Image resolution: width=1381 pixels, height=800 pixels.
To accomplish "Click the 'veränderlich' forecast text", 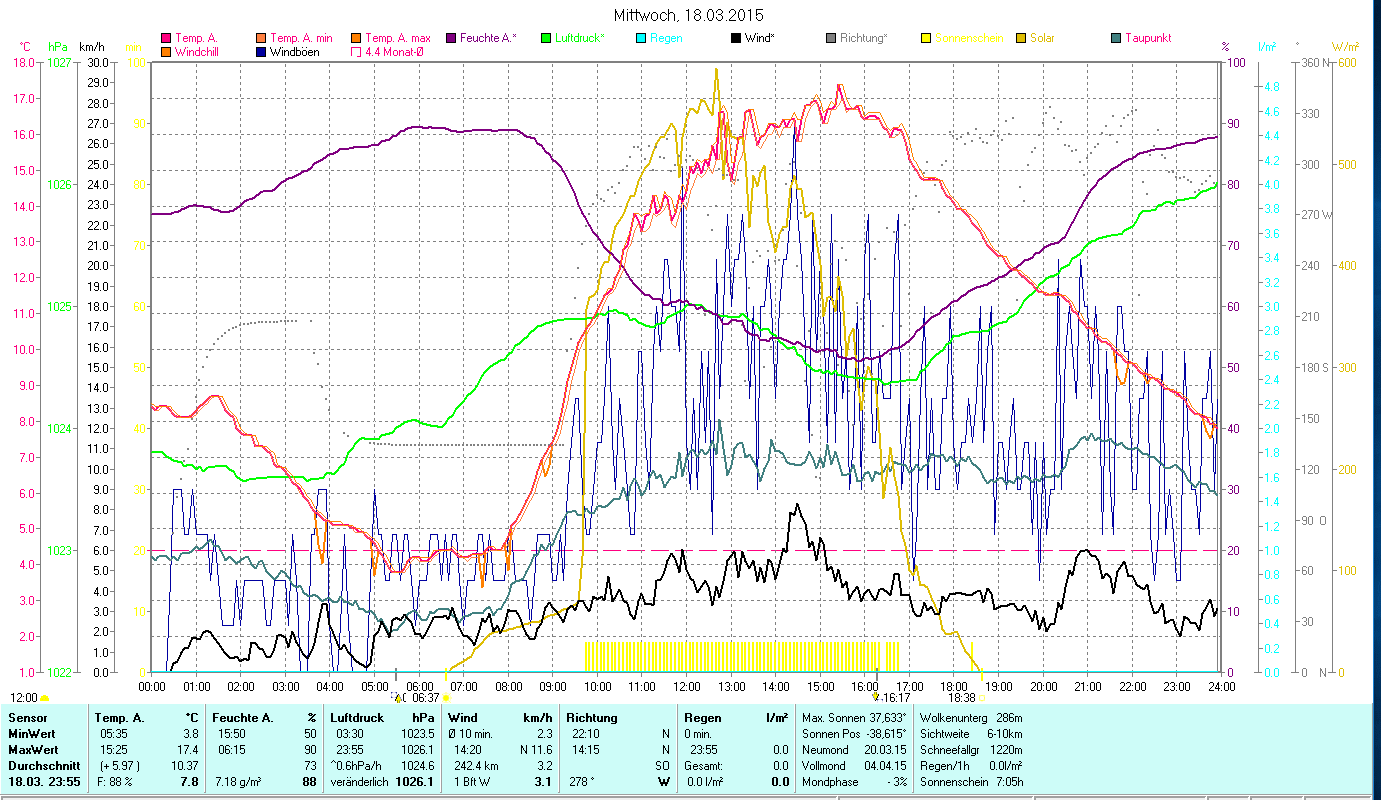I will click(x=360, y=782).
